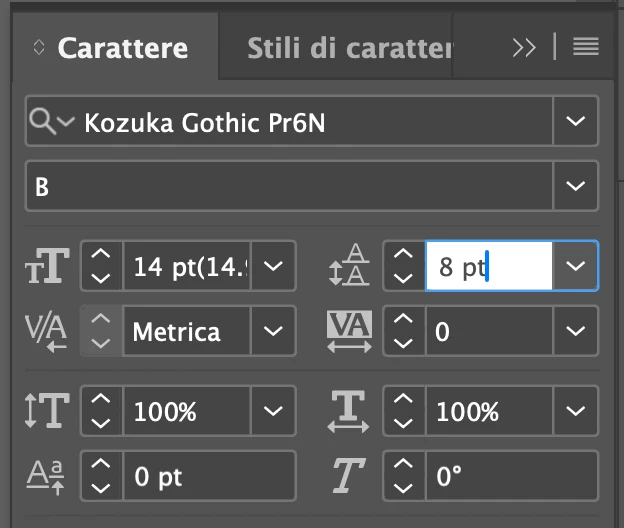Open the leading value dropdown
Screen dimensions: 624x528
coord(575,267)
